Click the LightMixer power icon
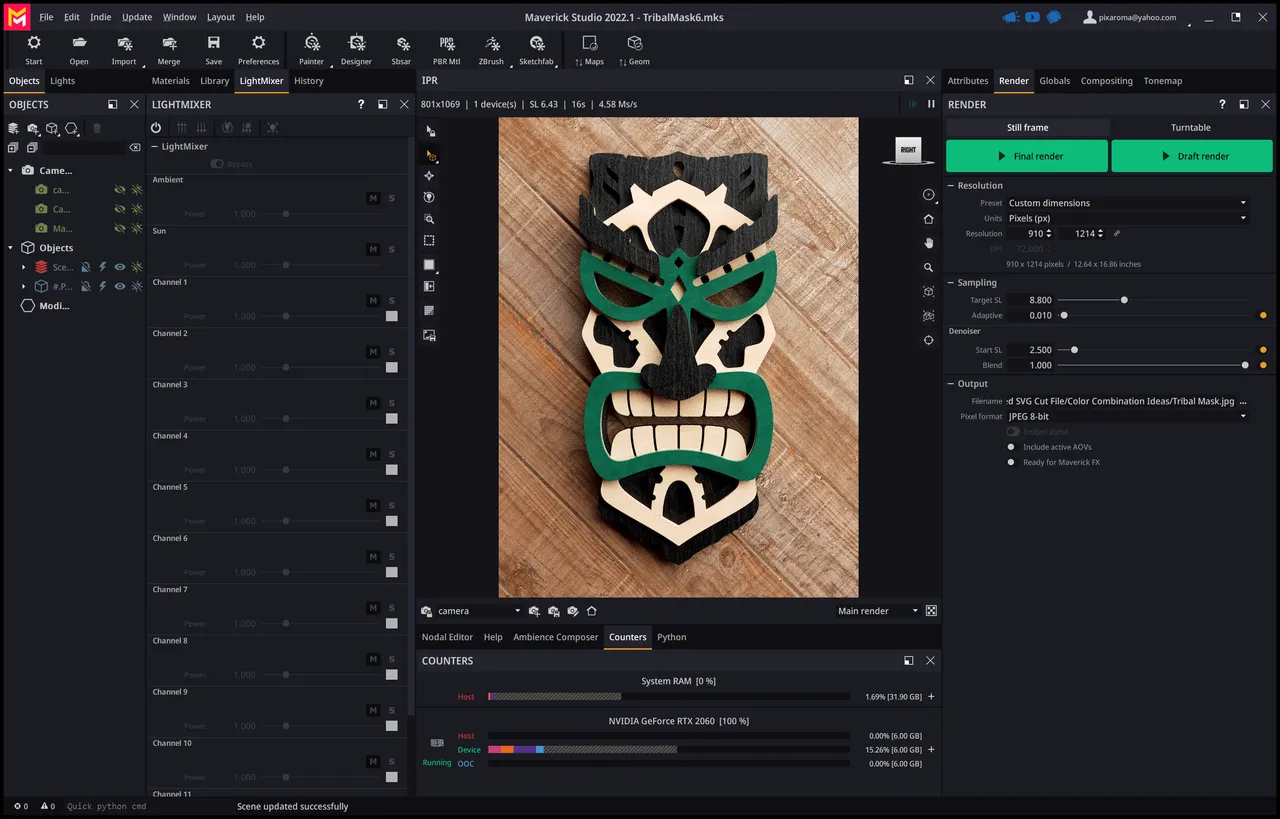The image size is (1280, 819). click(x=156, y=128)
